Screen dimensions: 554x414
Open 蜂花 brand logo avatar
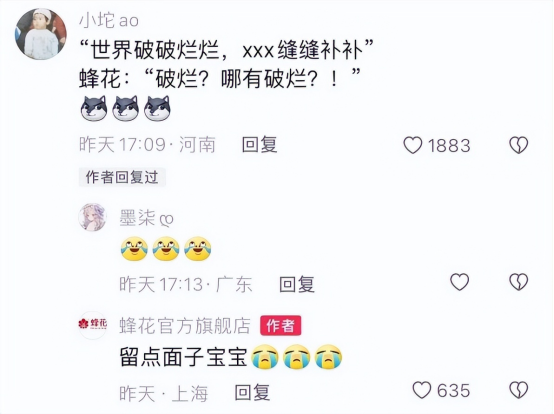point(92,325)
